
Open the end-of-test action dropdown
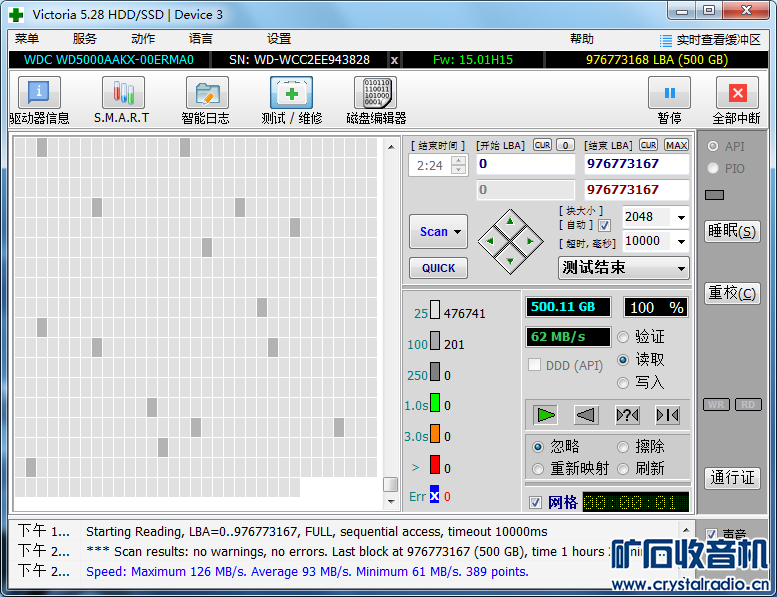coord(681,269)
